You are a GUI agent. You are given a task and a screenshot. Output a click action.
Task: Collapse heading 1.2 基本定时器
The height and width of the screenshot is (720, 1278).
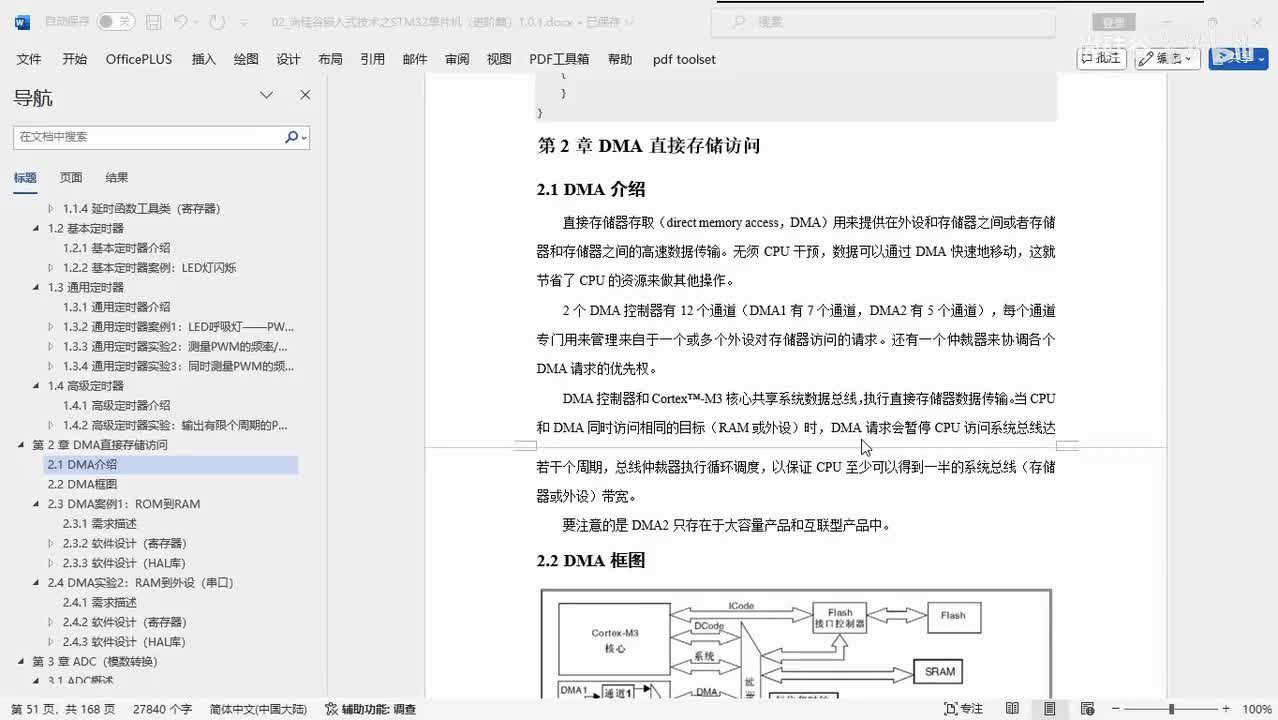[37, 229]
